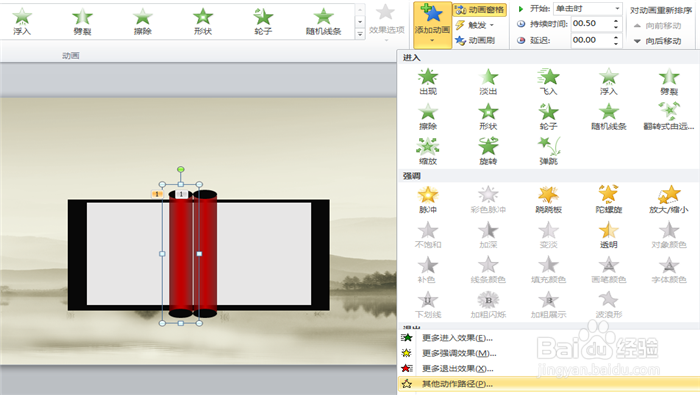
Task: Click 向前移动 reorder button
Action: click(x=657, y=25)
